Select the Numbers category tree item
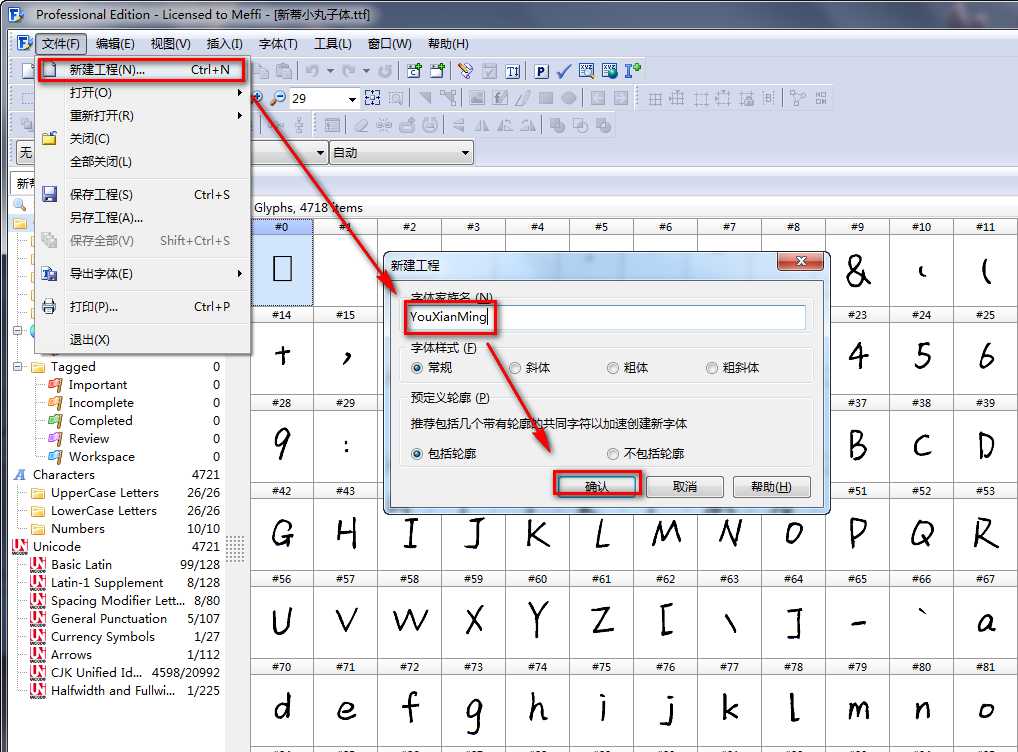Image resolution: width=1018 pixels, height=752 pixels. 77,529
